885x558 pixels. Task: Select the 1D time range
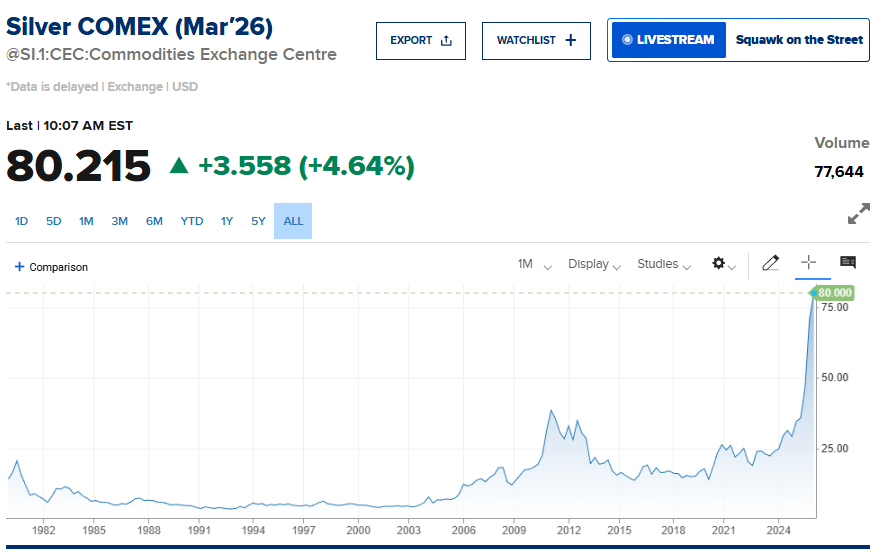(21, 221)
